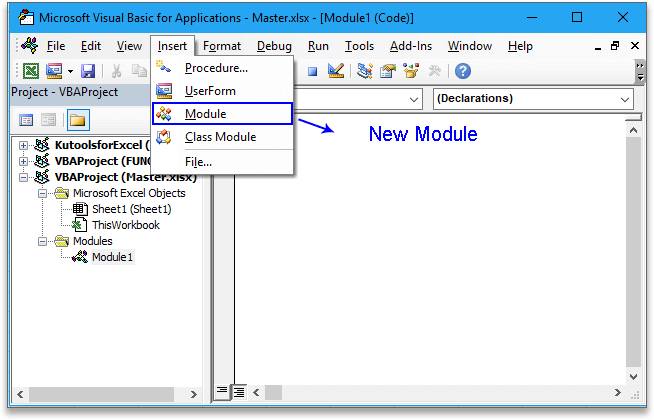This screenshot has height=420, width=654.
Task: Expand the KutoolsforExcel project node
Action: pyautogui.click(x=23, y=145)
